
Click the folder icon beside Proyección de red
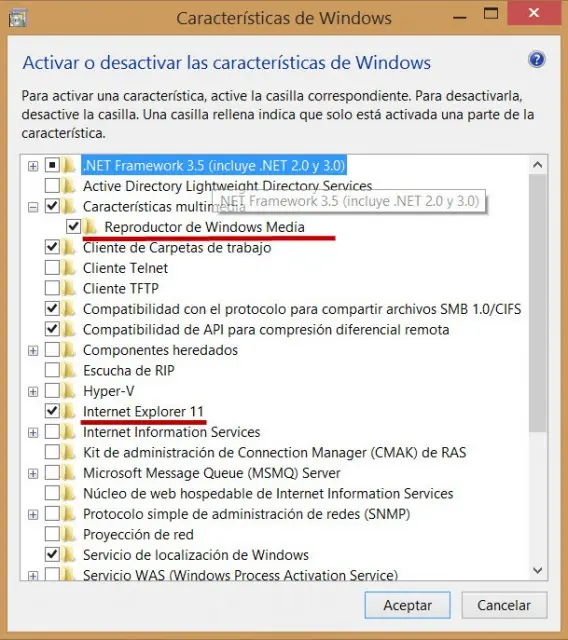click(x=69, y=534)
